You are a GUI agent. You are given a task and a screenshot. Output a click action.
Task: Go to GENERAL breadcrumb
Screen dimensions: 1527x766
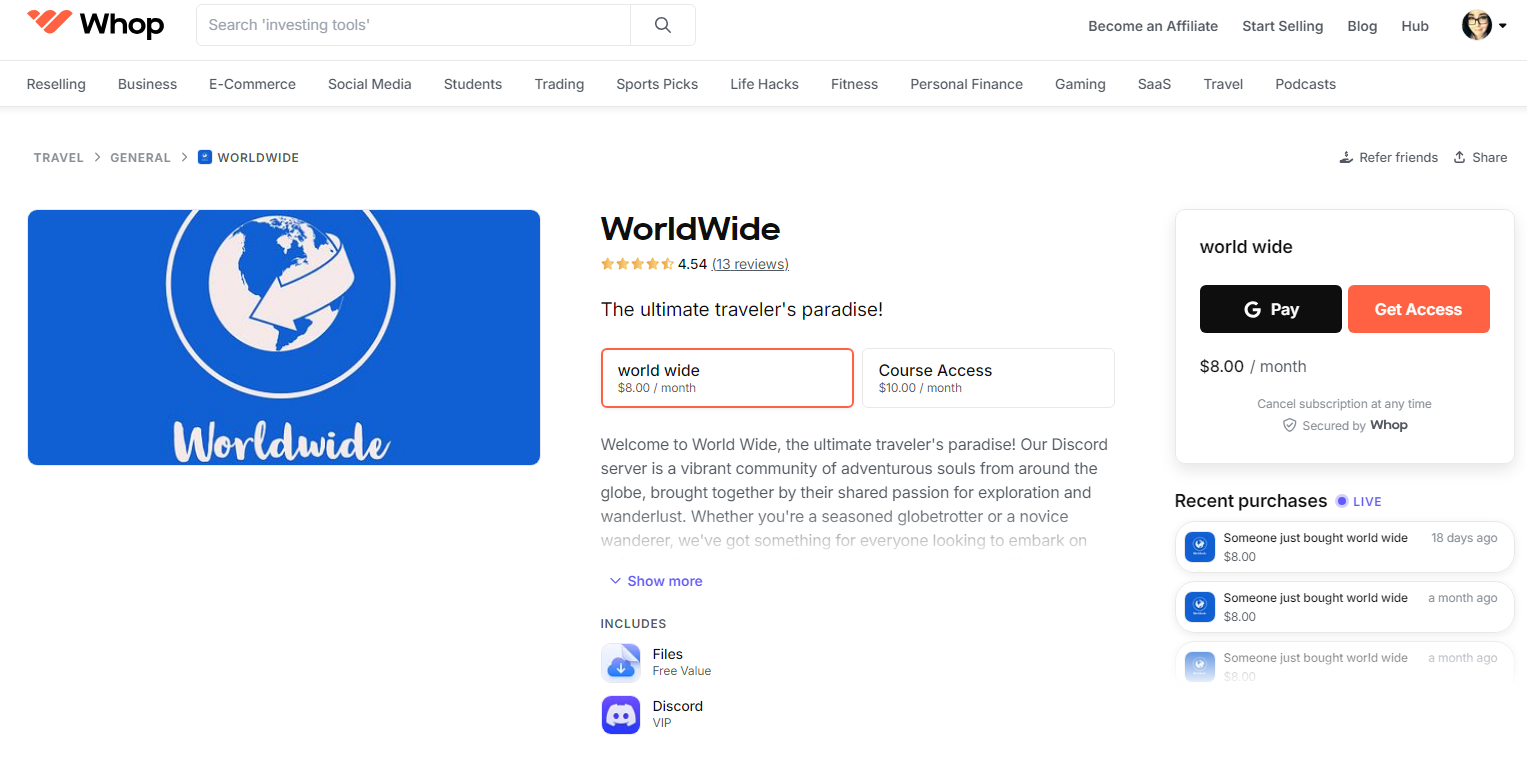click(140, 158)
